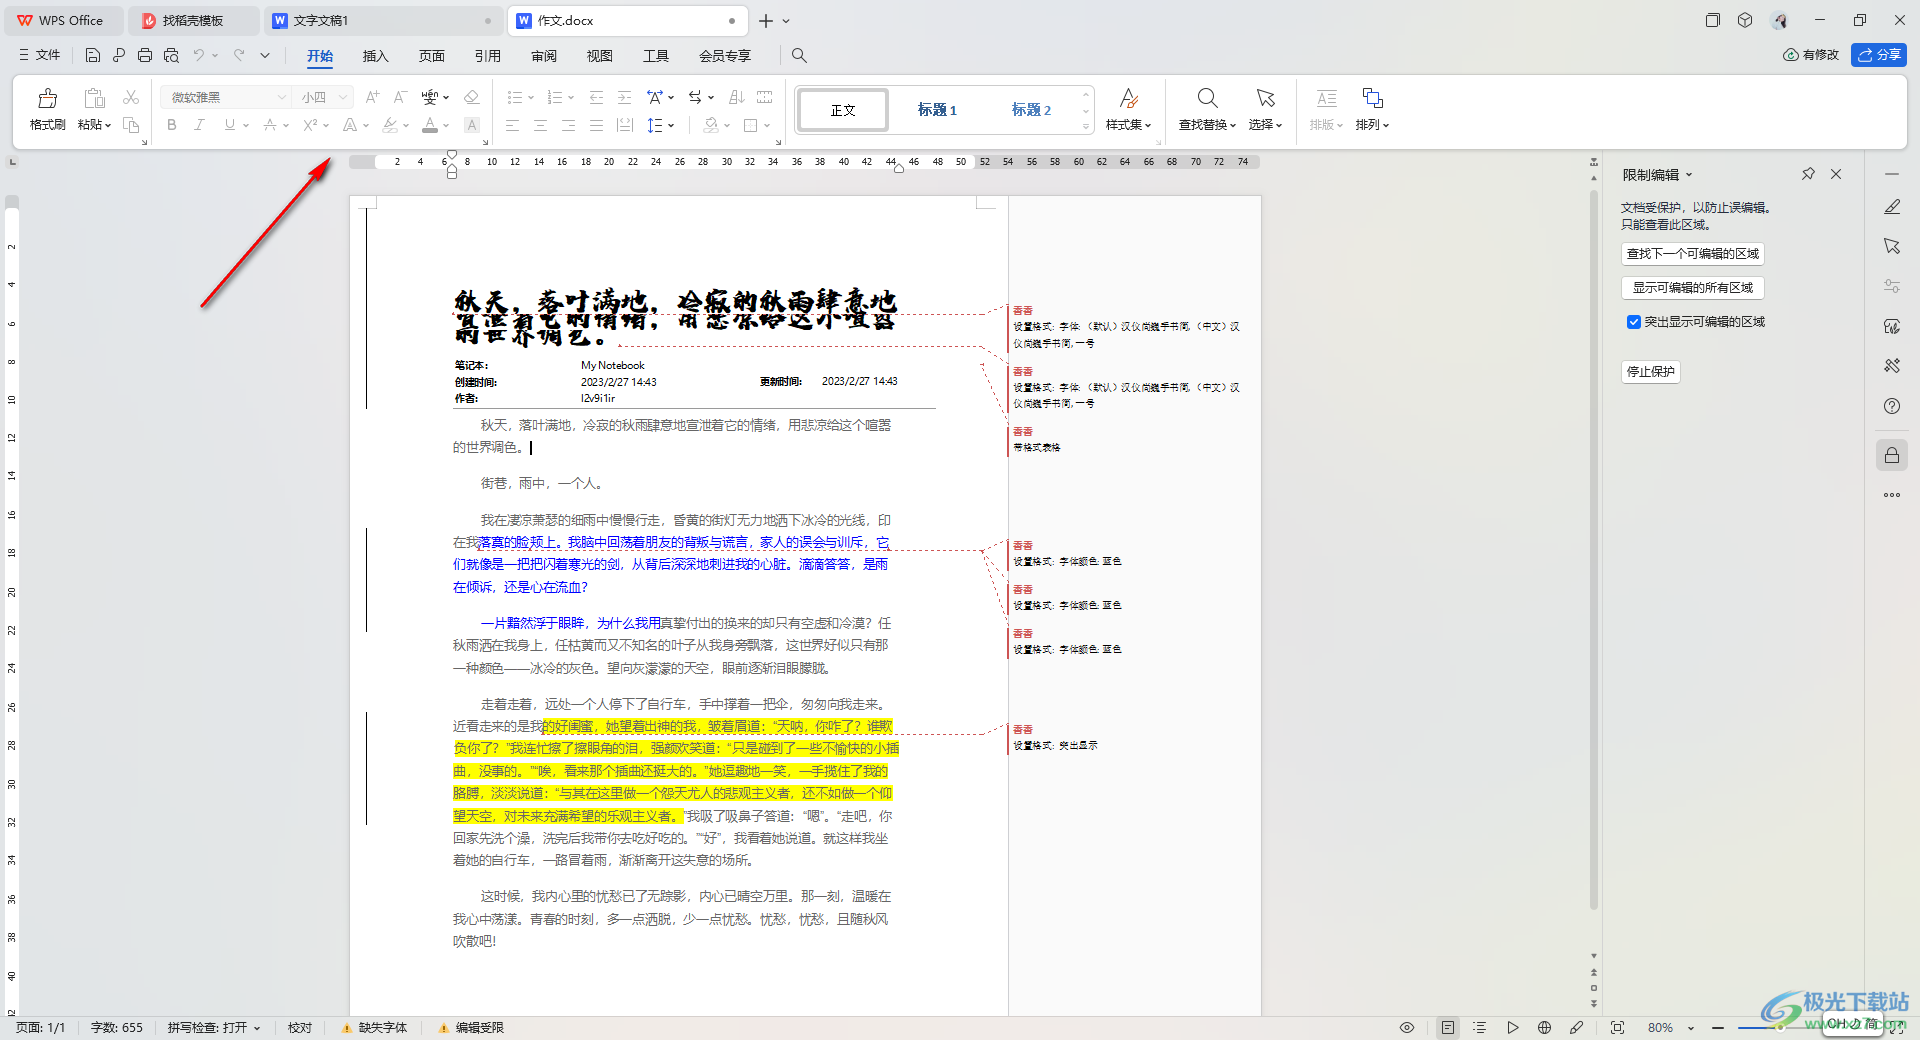1920x1040 pixels.
Task: Switch to the 视图 ribbon tab
Action: [600, 56]
